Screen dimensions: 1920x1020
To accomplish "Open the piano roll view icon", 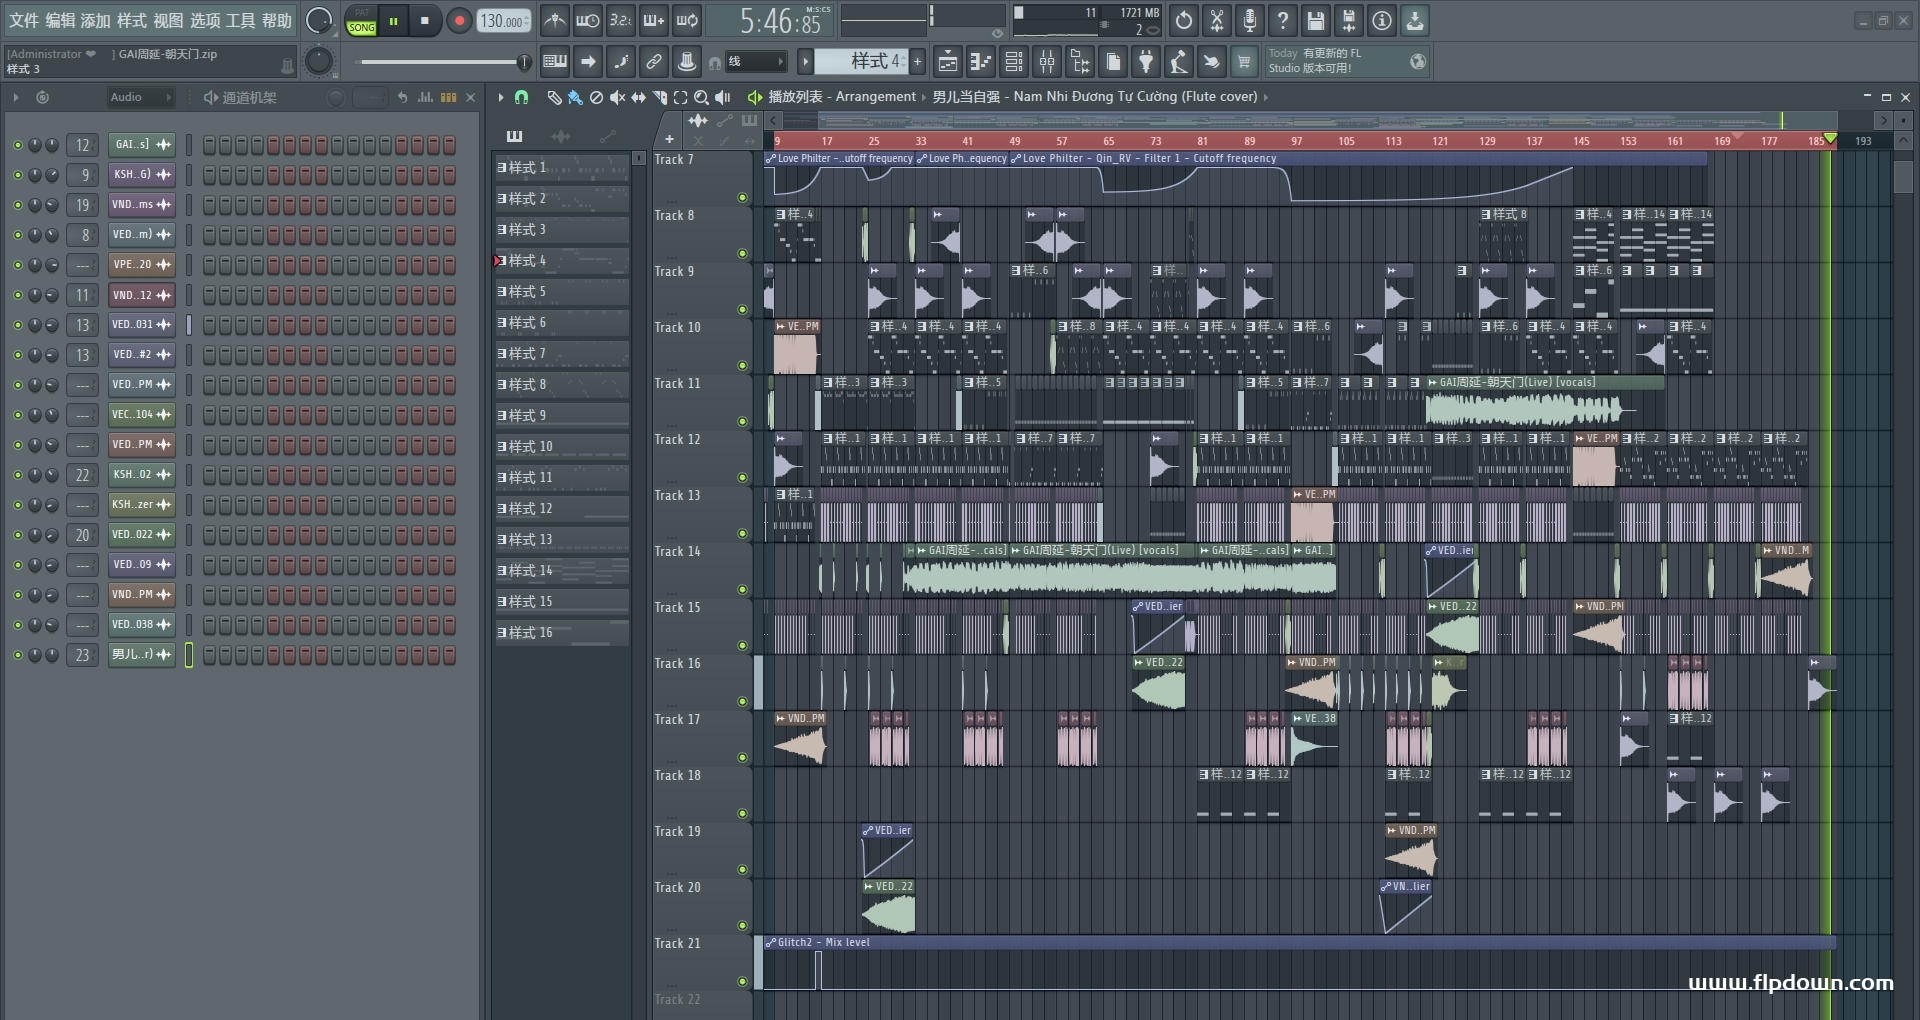I will pos(981,62).
